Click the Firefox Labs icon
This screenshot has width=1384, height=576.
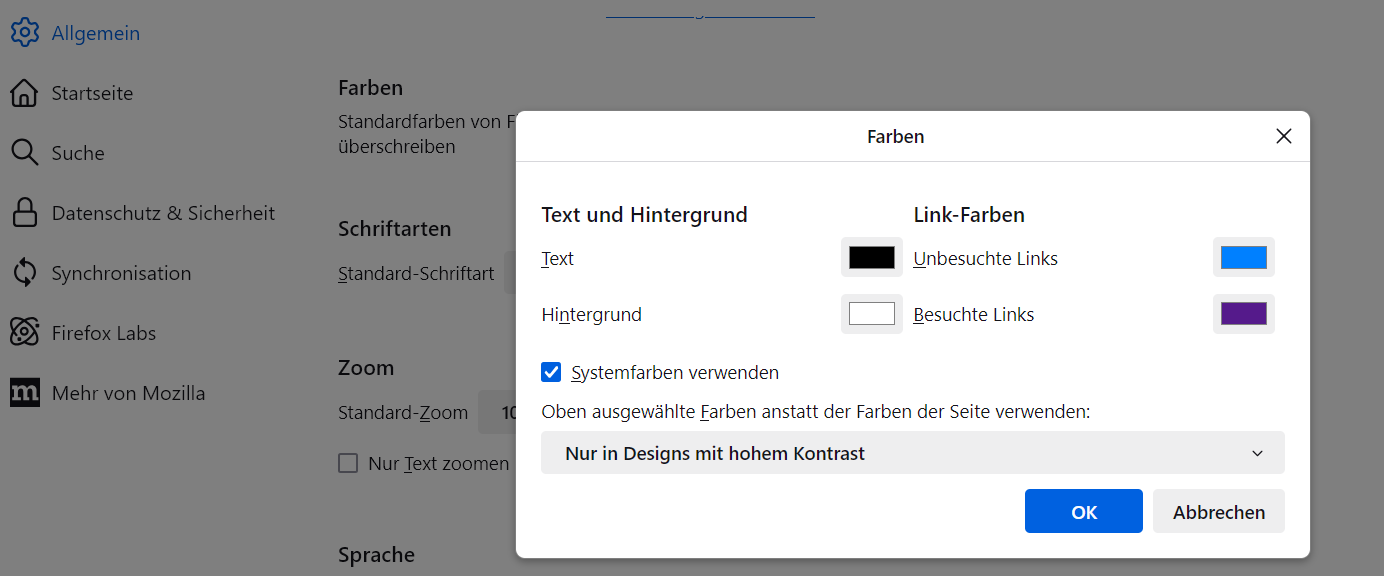pyautogui.click(x=24, y=333)
